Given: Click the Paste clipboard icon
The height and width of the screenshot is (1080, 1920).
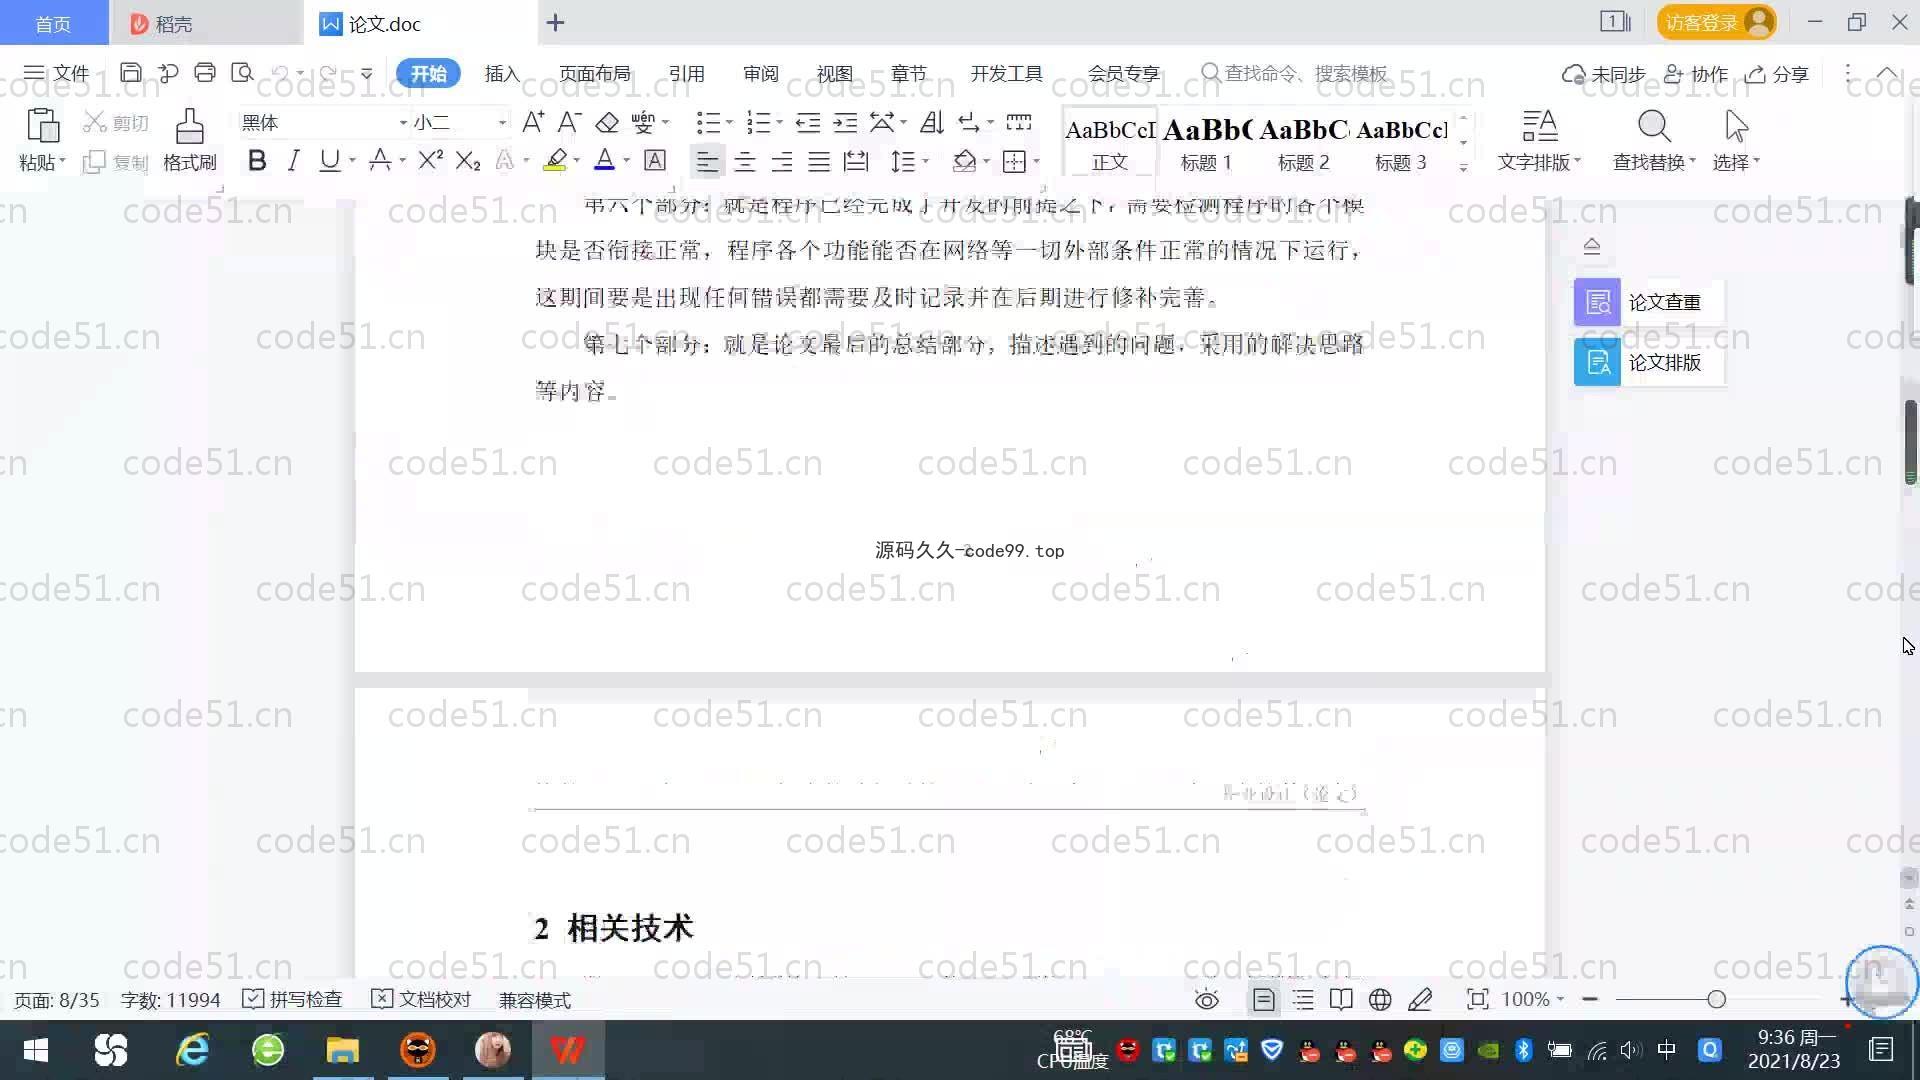Looking at the screenshot, I should point(42,127).
